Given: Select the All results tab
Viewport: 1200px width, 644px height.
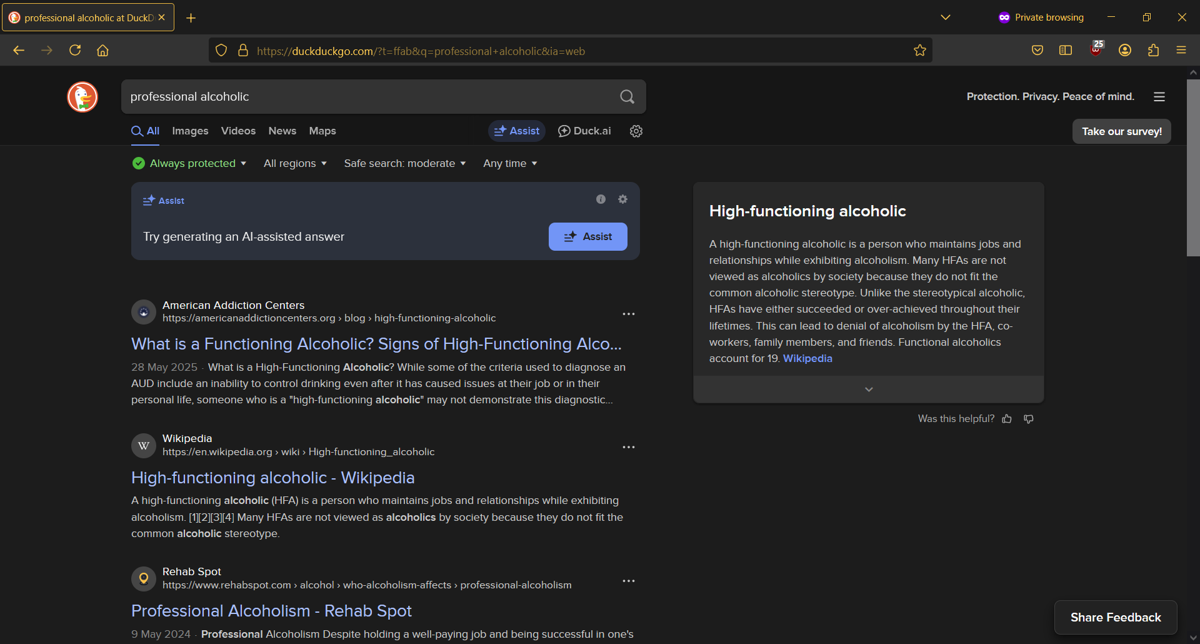Looking at the screenshot, I should coord(145,131).
